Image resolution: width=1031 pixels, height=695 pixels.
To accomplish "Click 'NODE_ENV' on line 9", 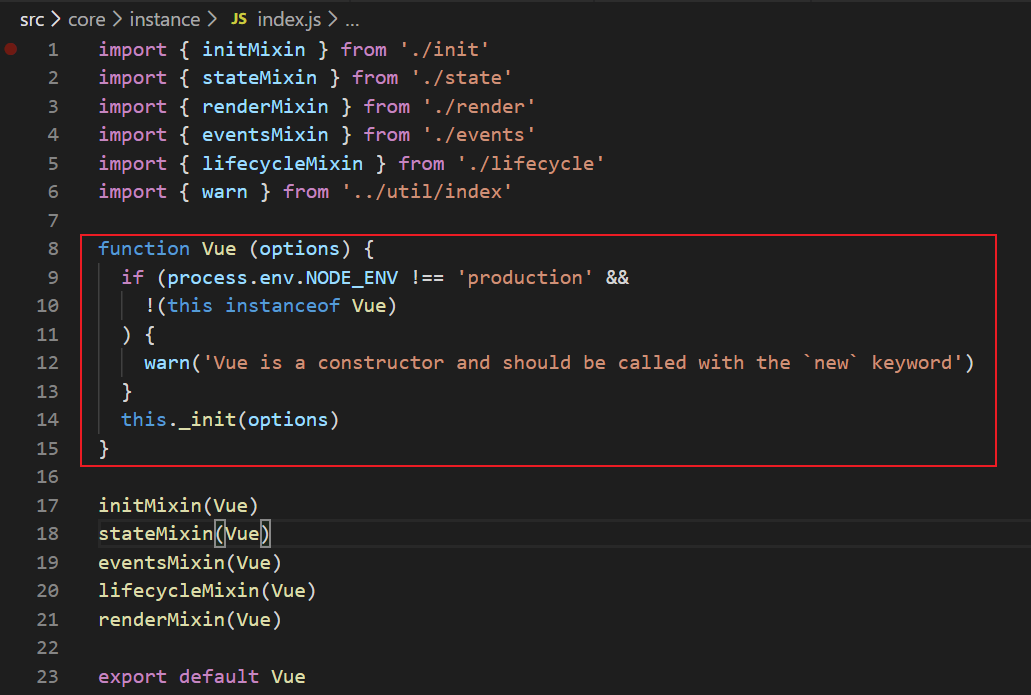I will pyautogui.click(x=352, y=278).
